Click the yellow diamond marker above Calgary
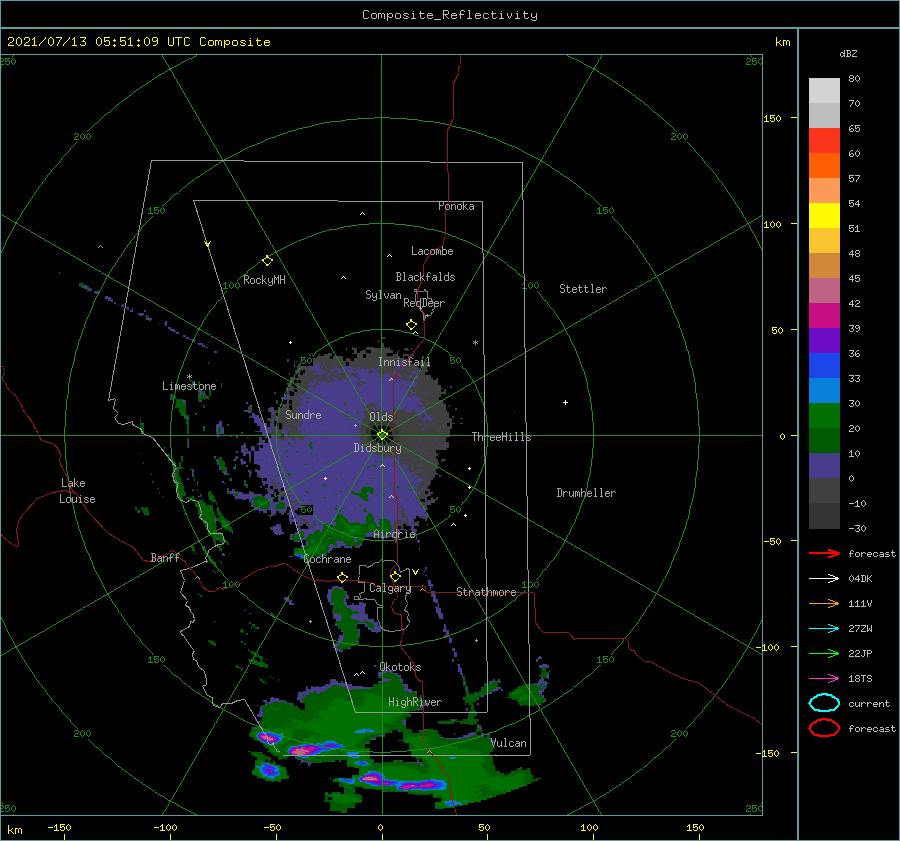Viewport: 900px width, 841px height. [395, 576]
